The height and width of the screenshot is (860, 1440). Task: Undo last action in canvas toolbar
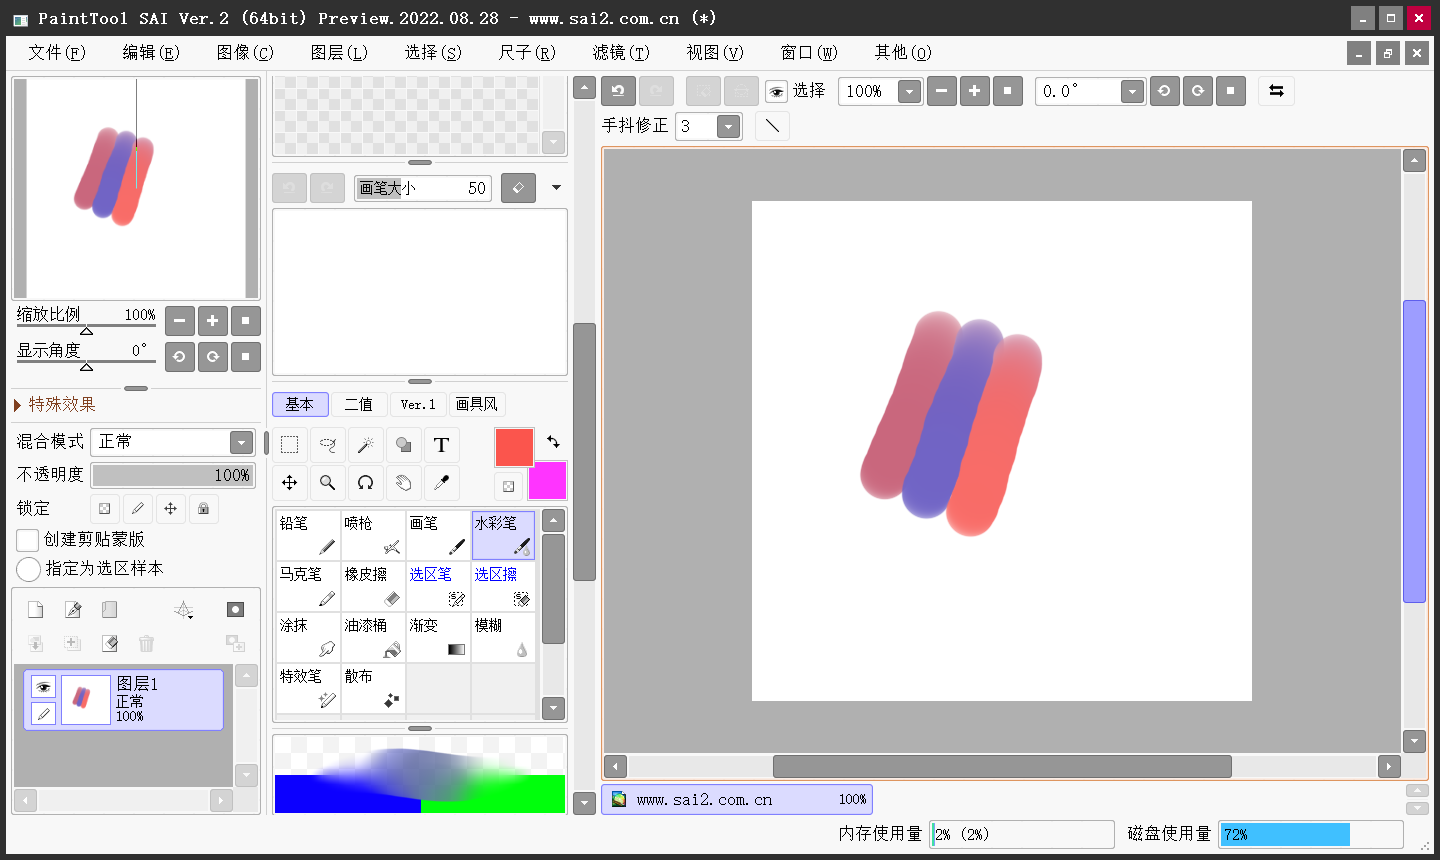click(618, 91)
